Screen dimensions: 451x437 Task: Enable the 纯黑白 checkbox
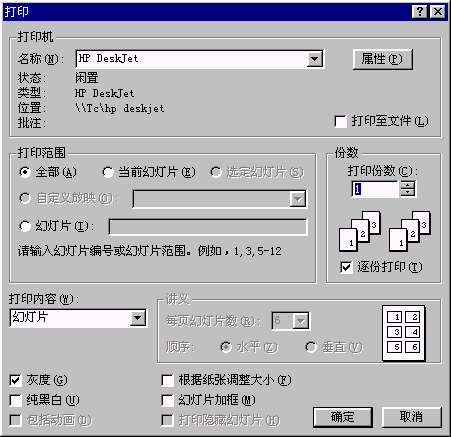[15, 400]
